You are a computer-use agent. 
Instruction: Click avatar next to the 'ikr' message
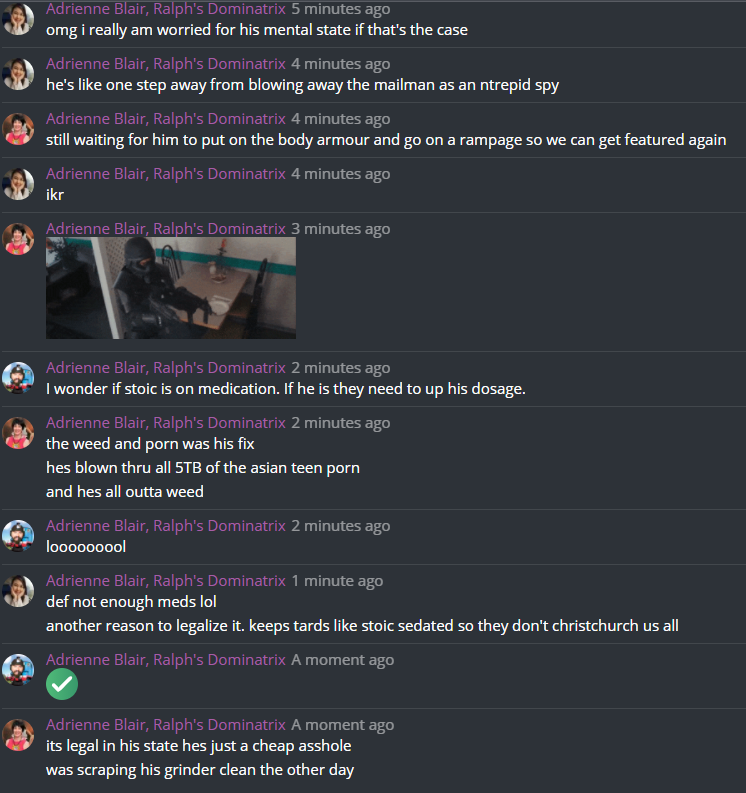point(18,184)
